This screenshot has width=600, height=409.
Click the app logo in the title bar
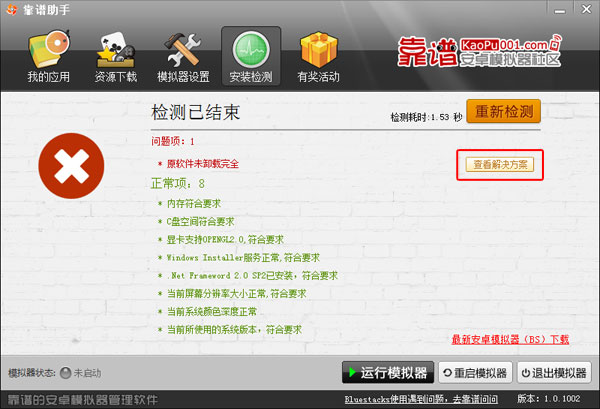pyautogui.click(x=12, y=9)
